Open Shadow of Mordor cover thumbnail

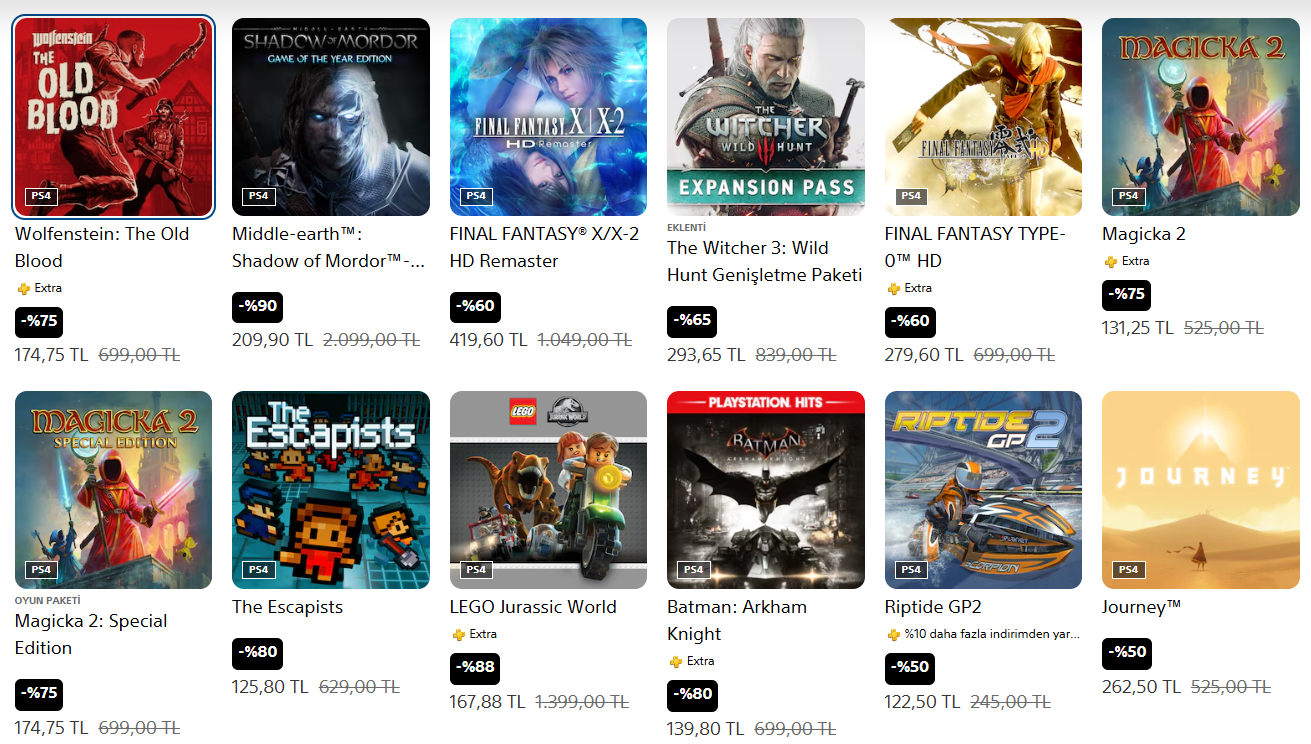coord(331,117)
